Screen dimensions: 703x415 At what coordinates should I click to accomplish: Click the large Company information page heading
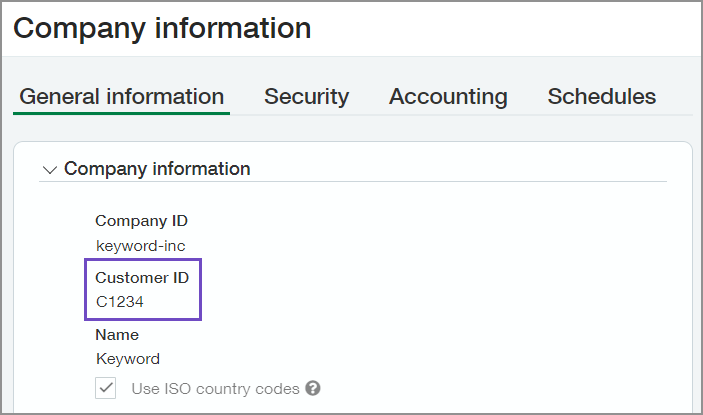point(162,28)
